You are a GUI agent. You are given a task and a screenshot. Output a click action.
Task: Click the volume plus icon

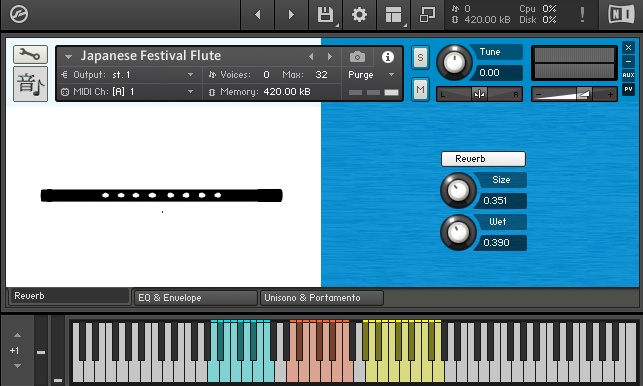[610, 95]
